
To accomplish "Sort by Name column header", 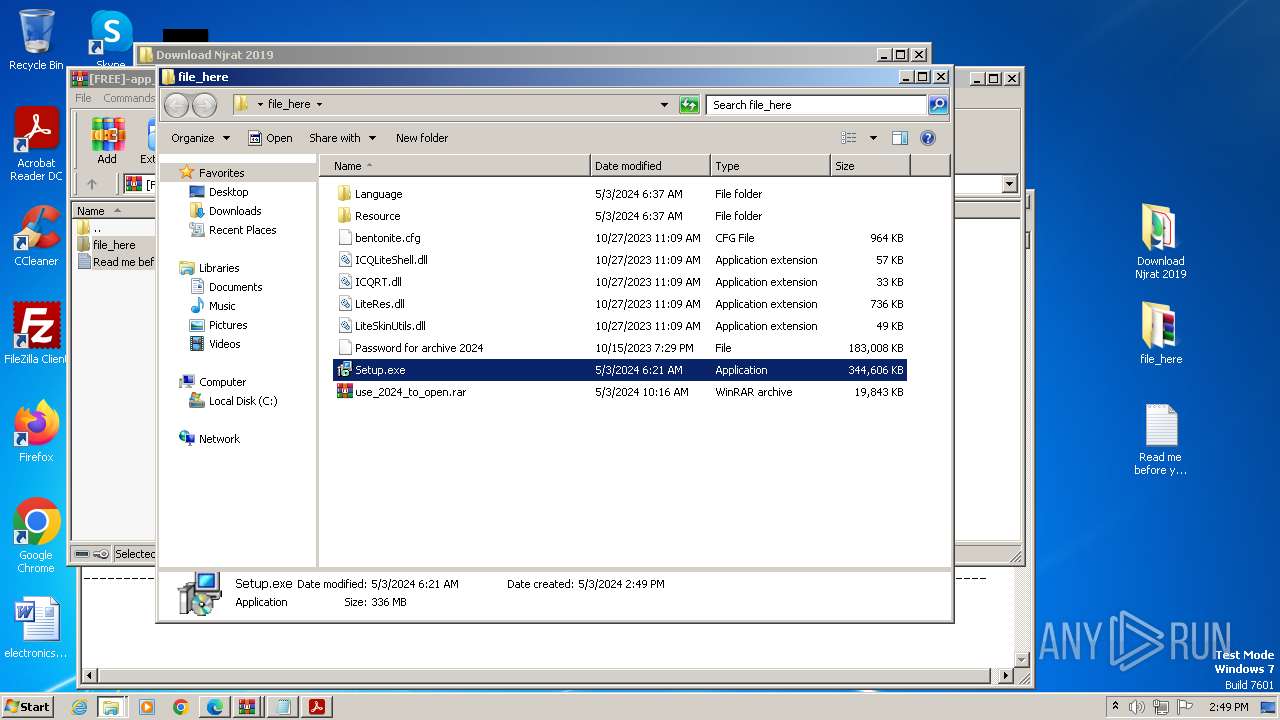I will click(x=455, y=166).
